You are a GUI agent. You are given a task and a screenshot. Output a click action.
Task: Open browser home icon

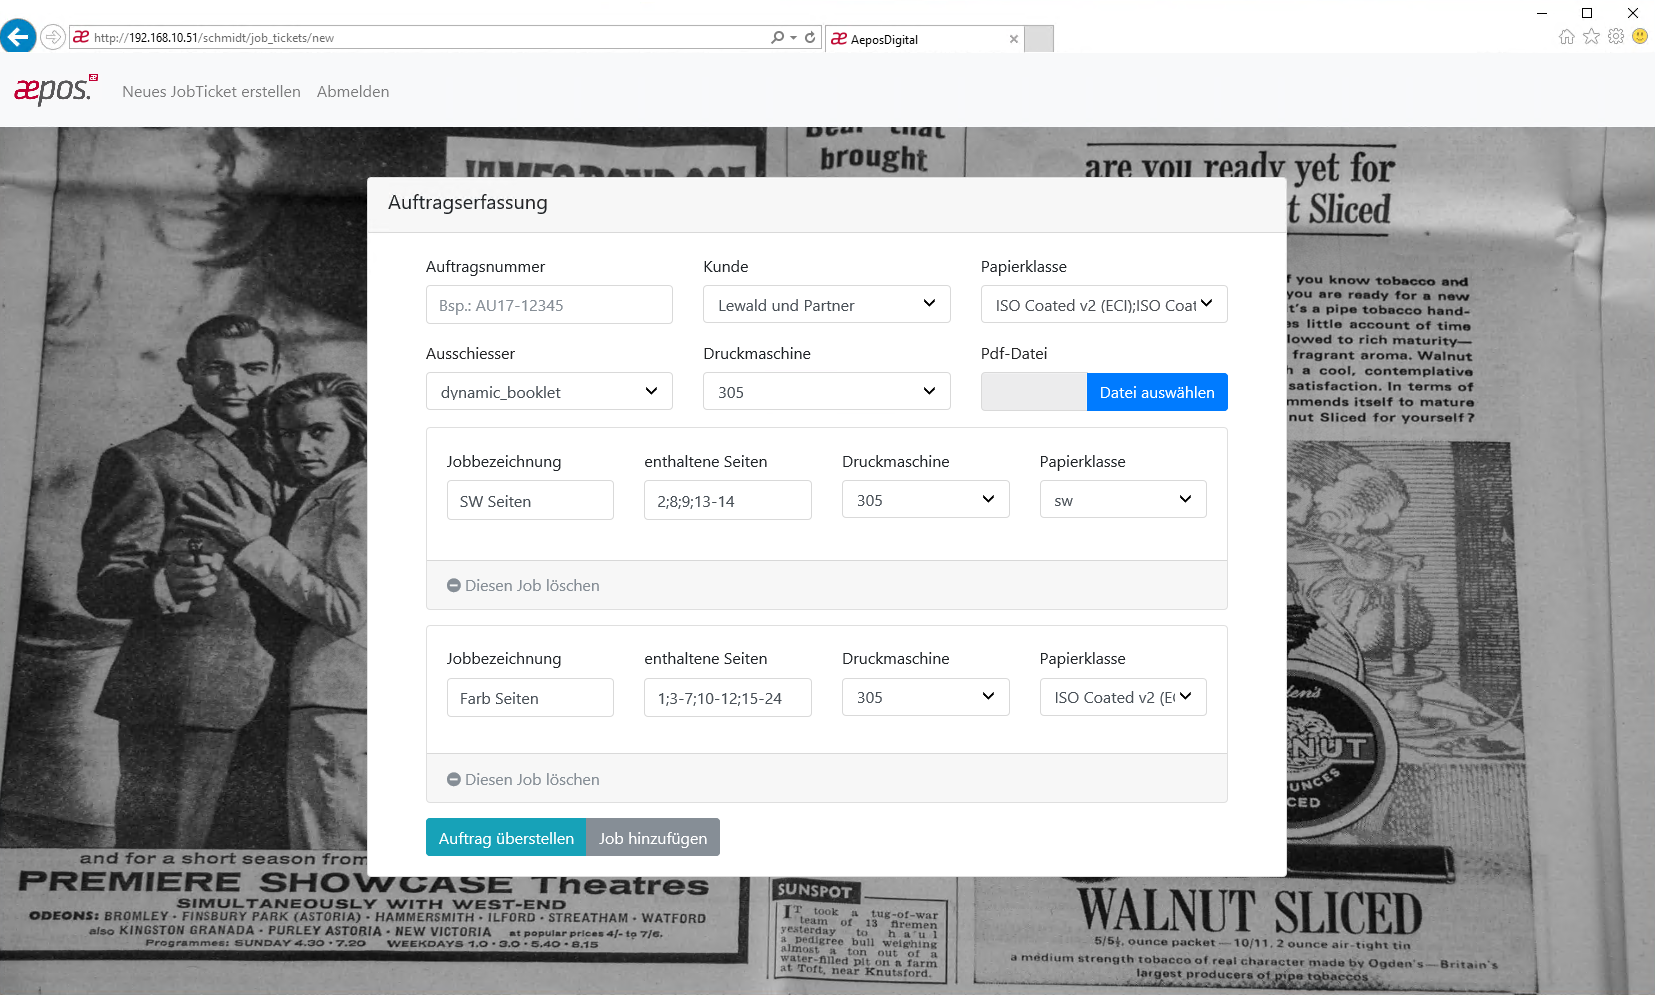[x=1566, y=36]
